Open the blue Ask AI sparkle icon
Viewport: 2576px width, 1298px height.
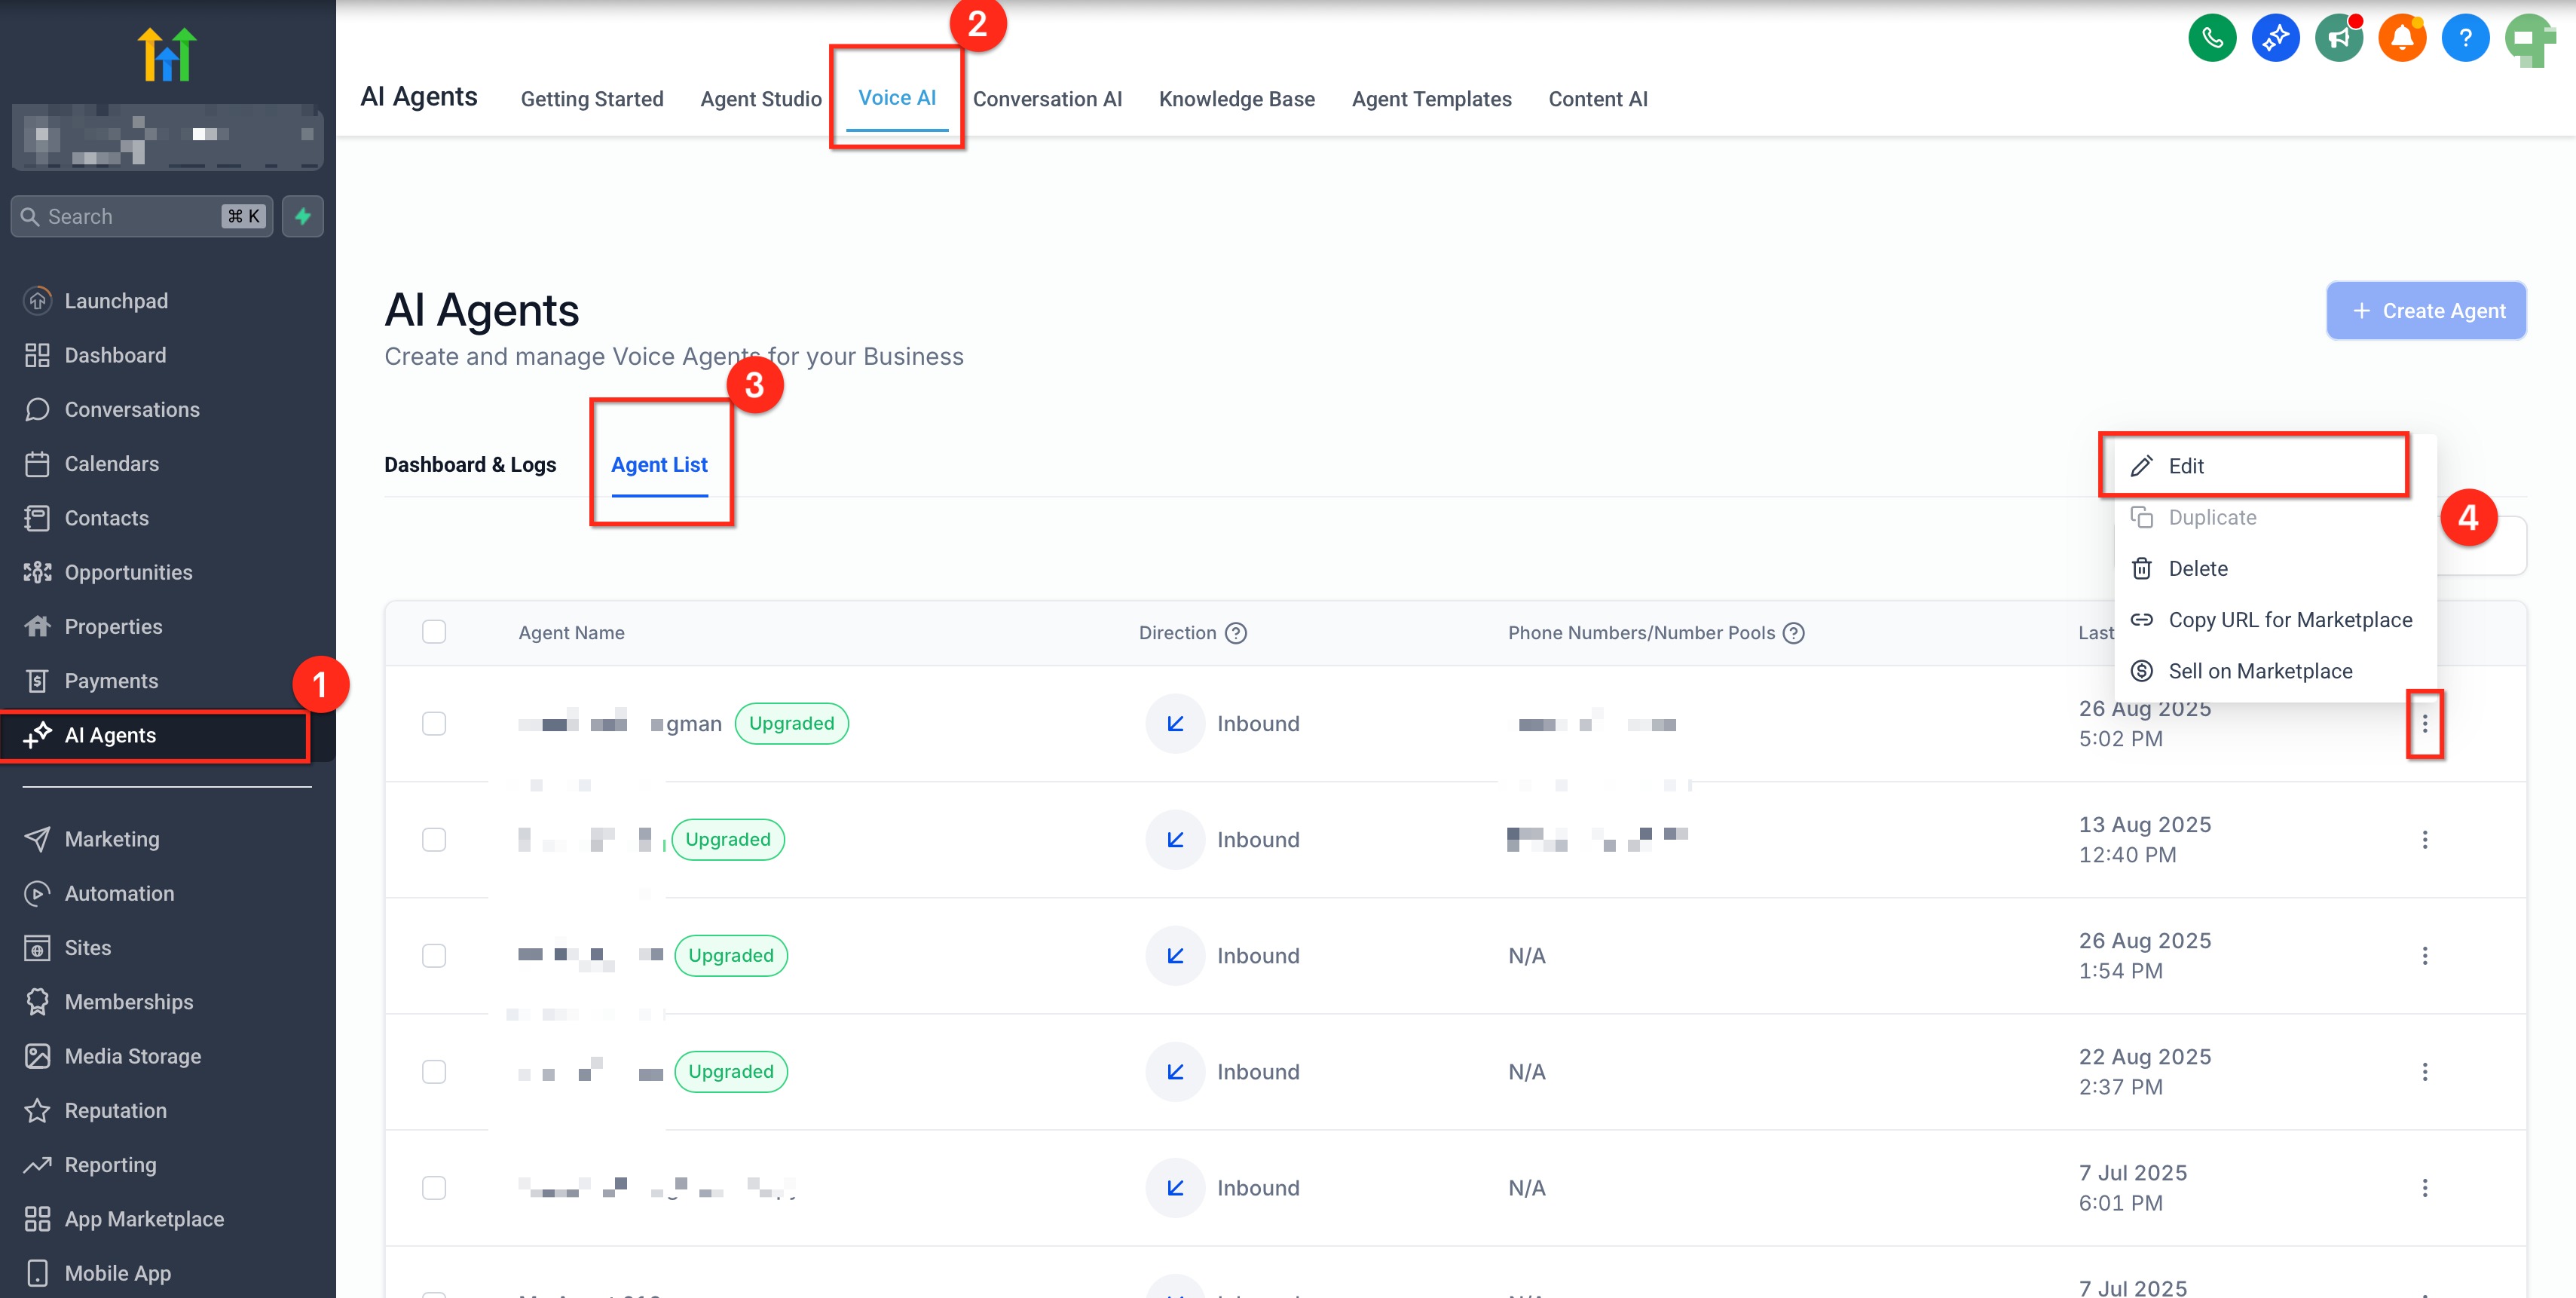pos(2275,39)
